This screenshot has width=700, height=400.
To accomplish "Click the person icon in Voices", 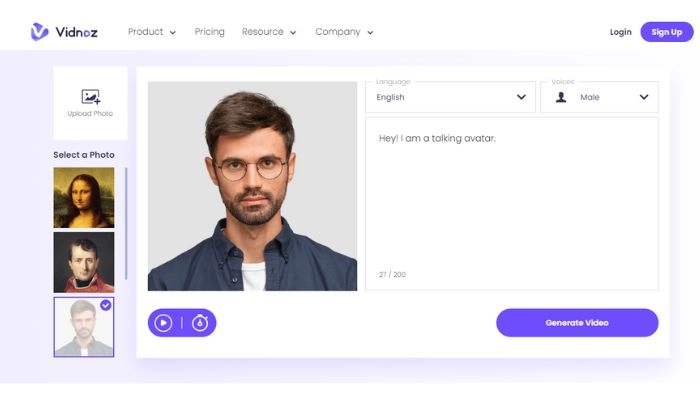I will tap(561, 97).
